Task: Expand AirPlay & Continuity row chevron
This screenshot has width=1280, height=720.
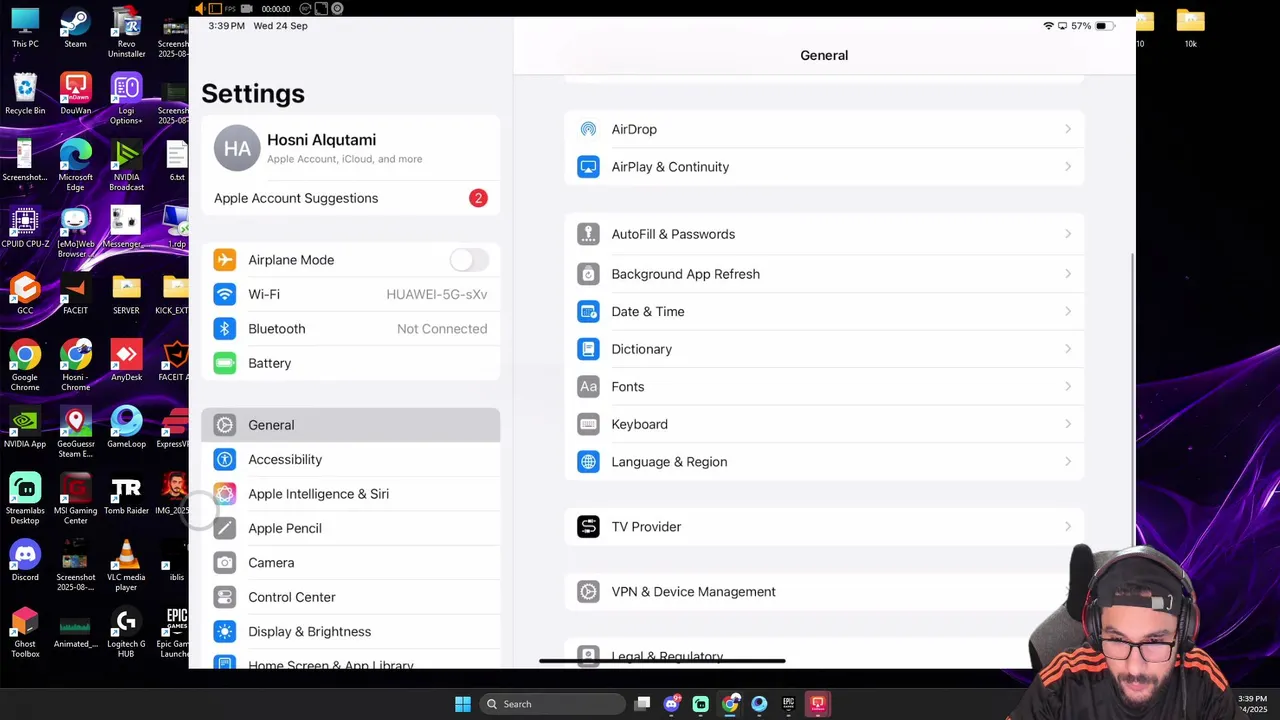Action: point(1068,167)
